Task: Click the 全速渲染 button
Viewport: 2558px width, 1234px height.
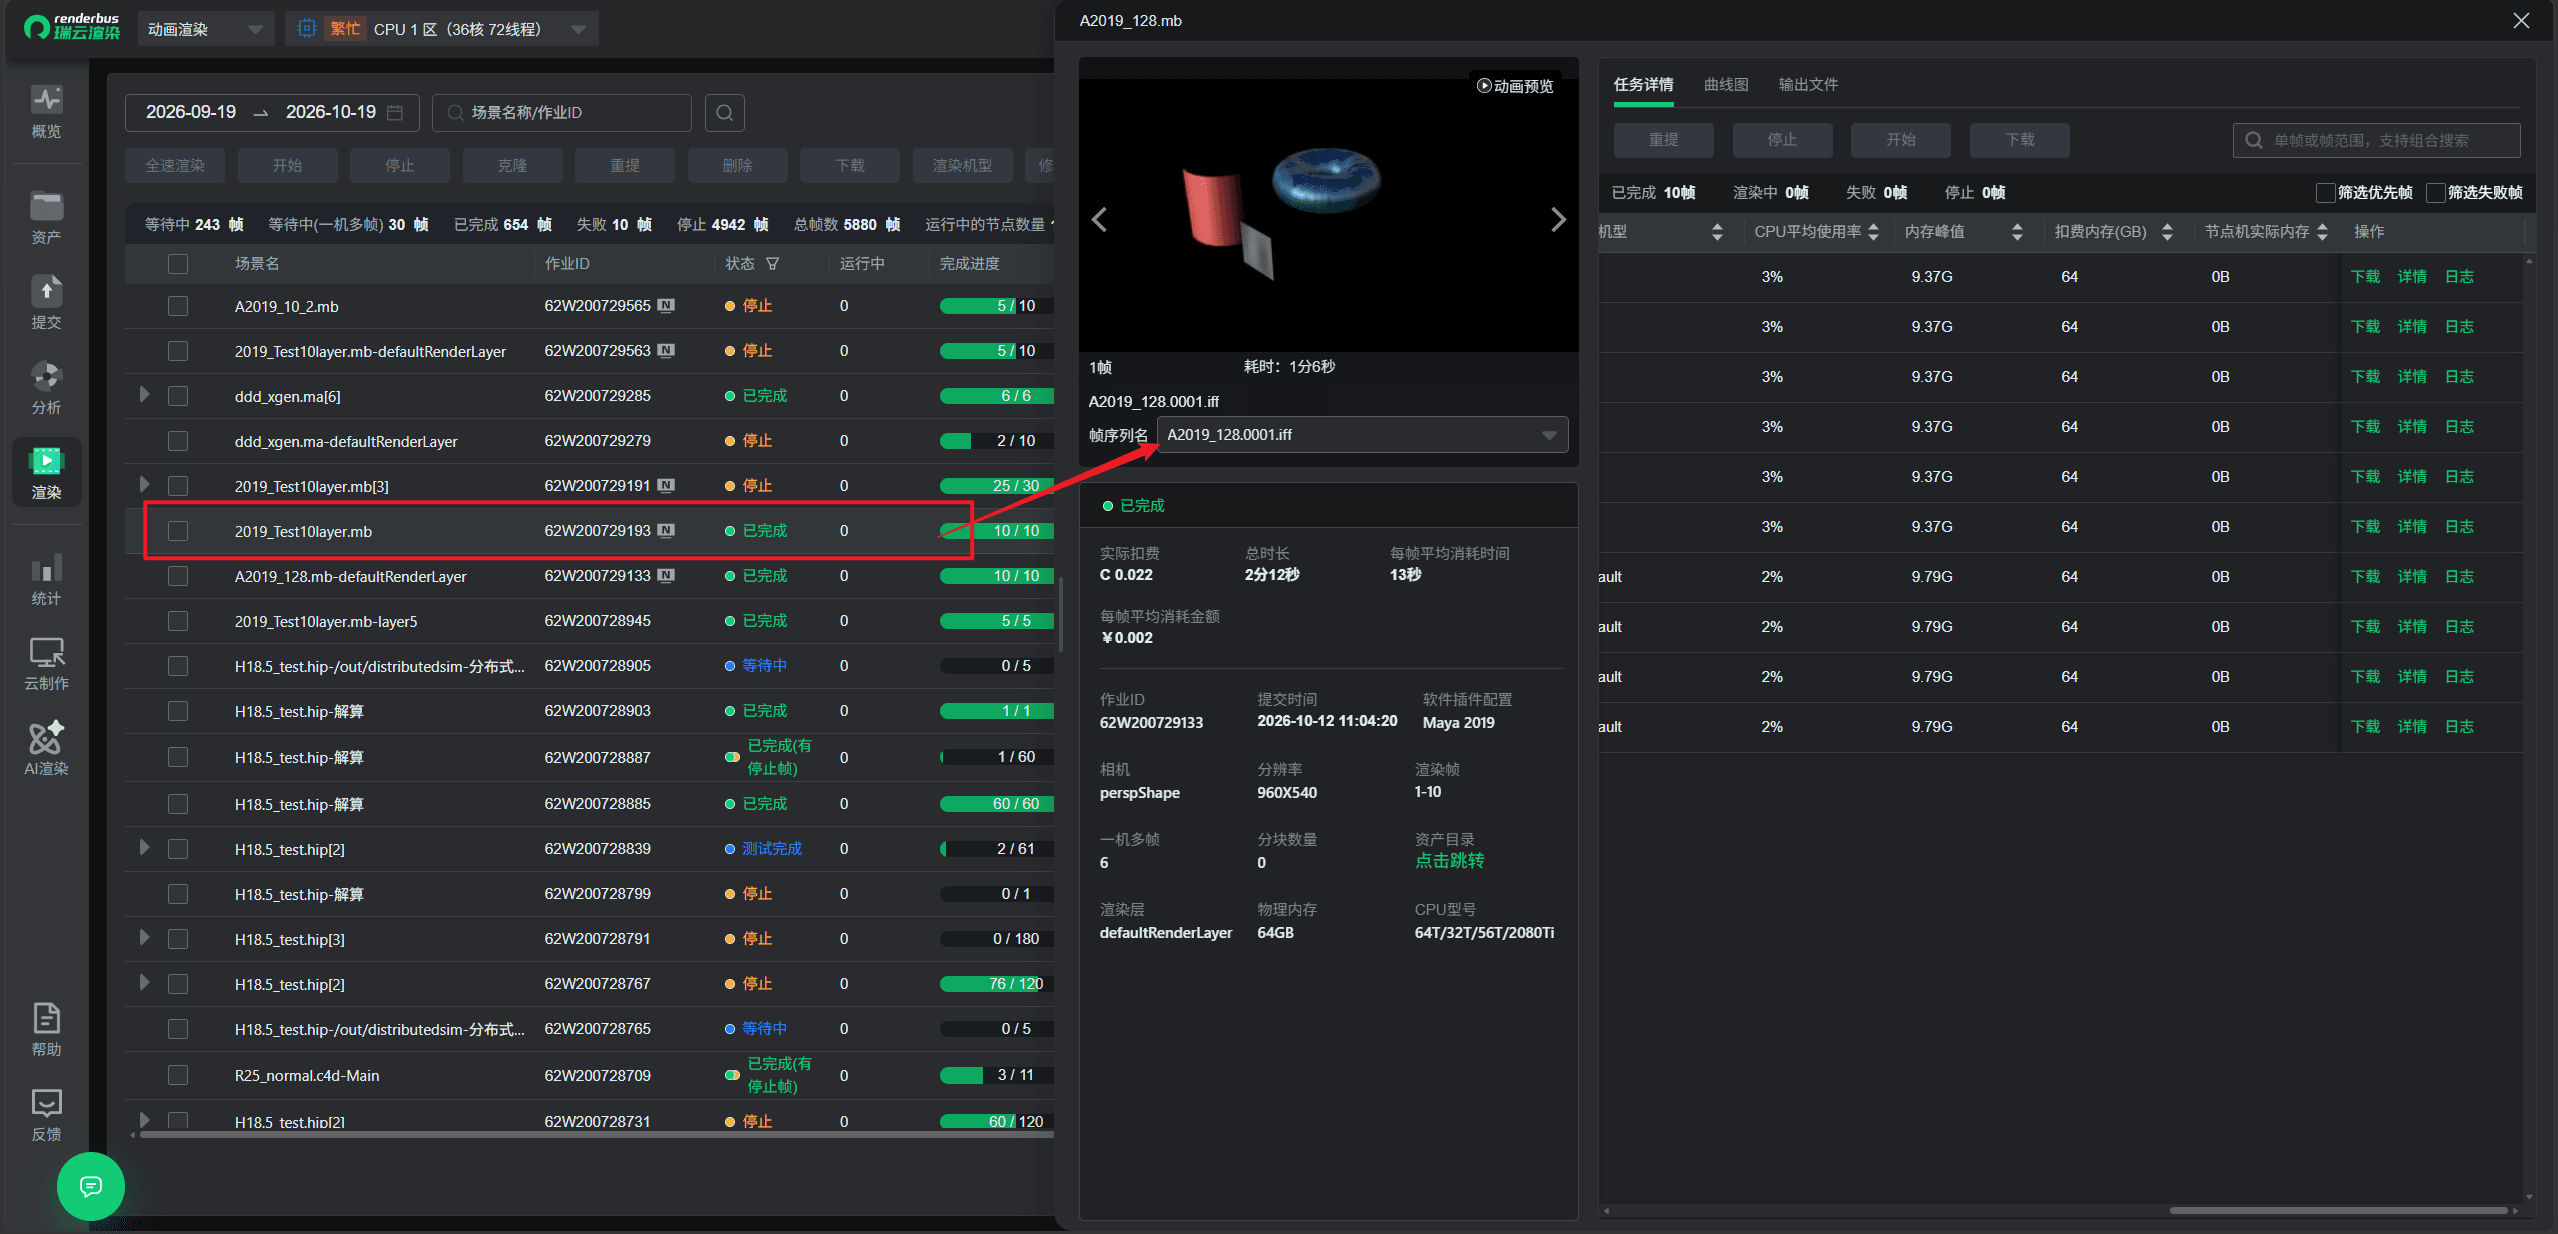Action: click(x=175, y=166)
